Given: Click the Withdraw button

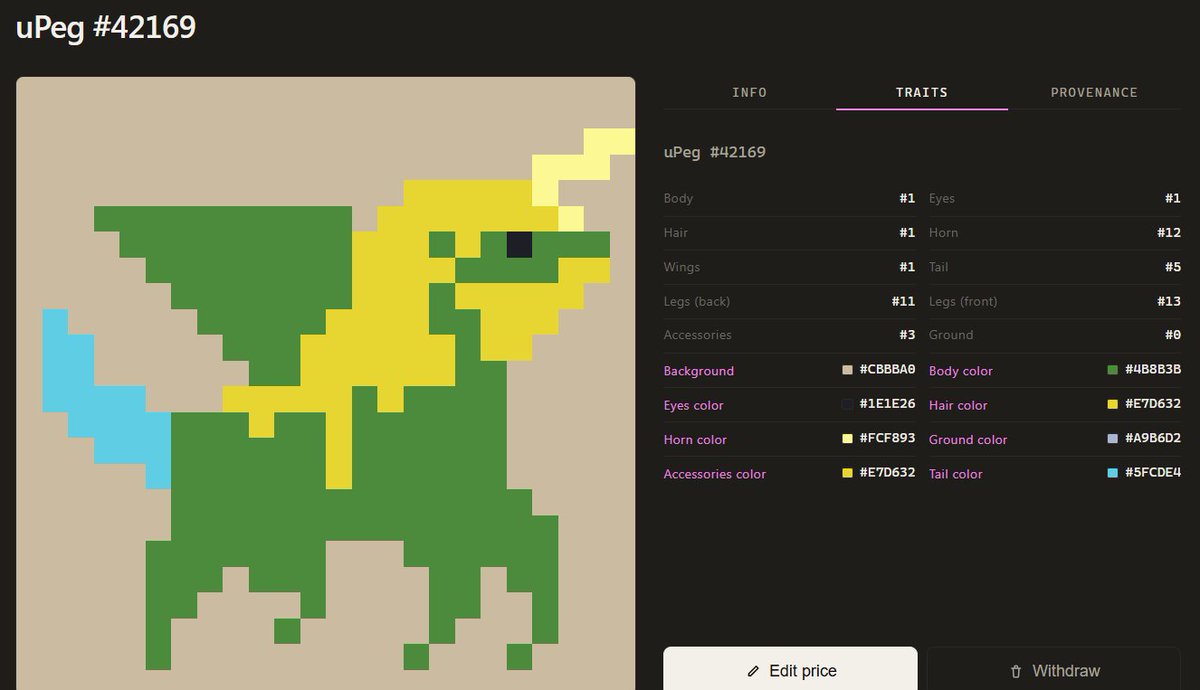Looking at the screenshot, I should coord(1054,669).
